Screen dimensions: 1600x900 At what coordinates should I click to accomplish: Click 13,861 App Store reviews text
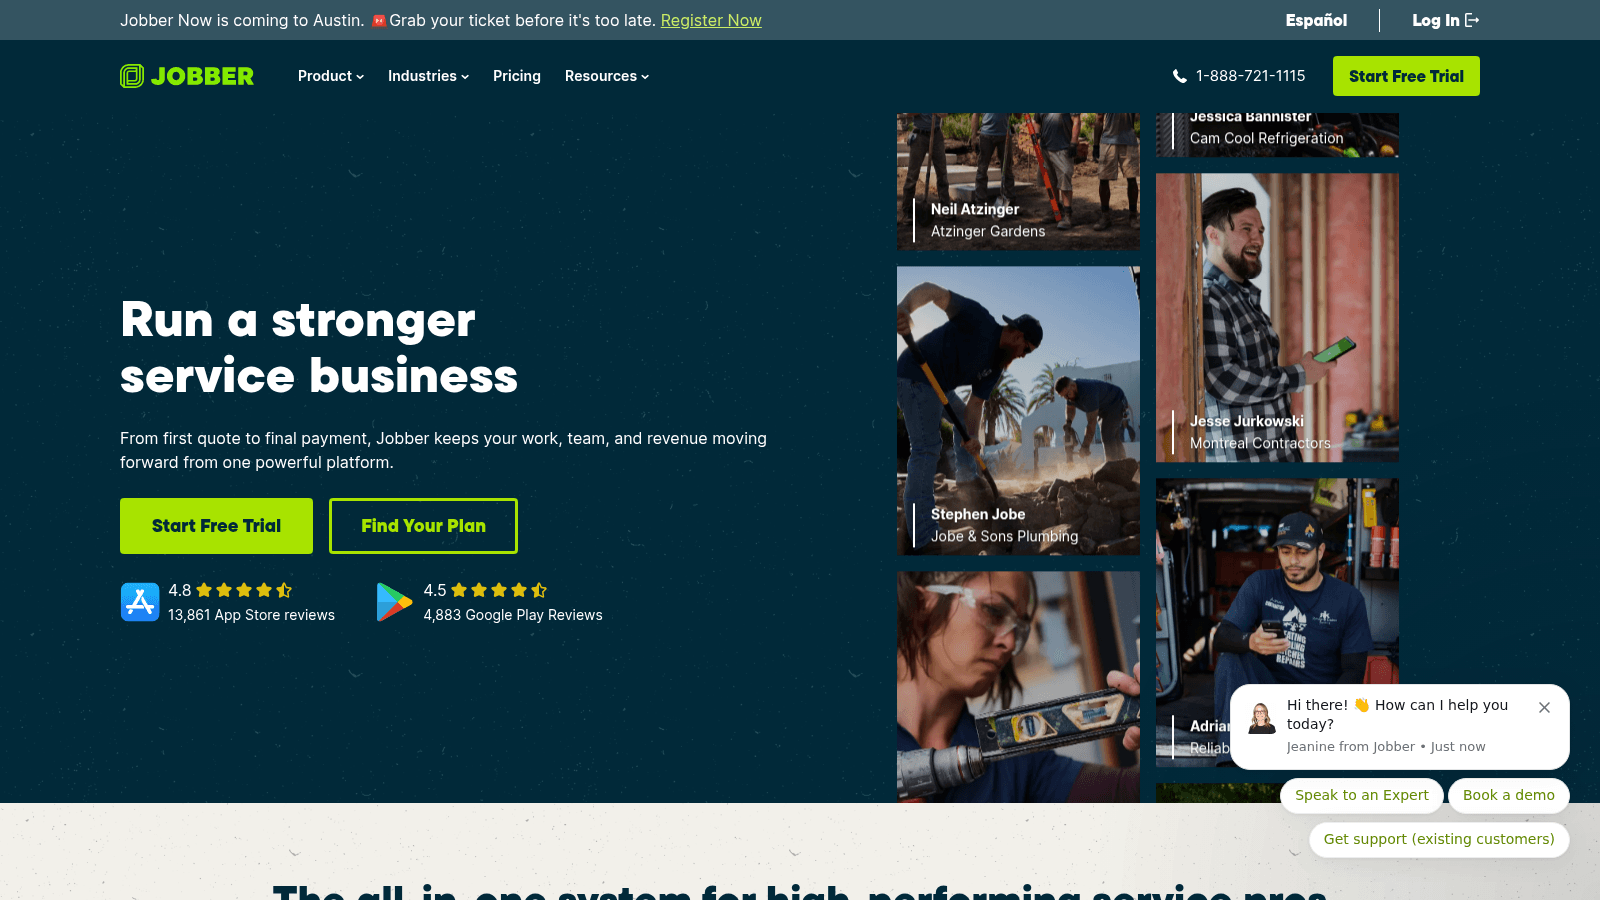pos(251,615)
